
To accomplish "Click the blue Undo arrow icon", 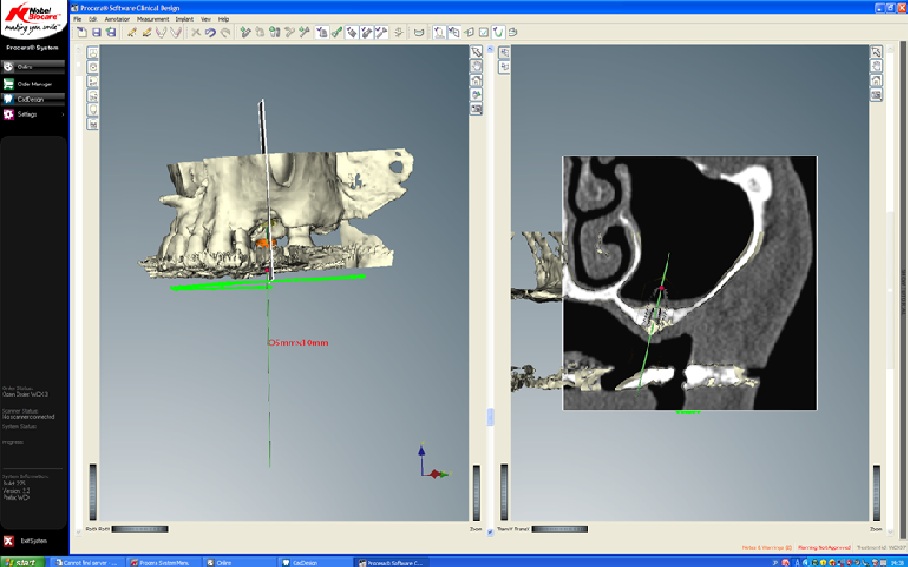I will (x=210, y=32).
